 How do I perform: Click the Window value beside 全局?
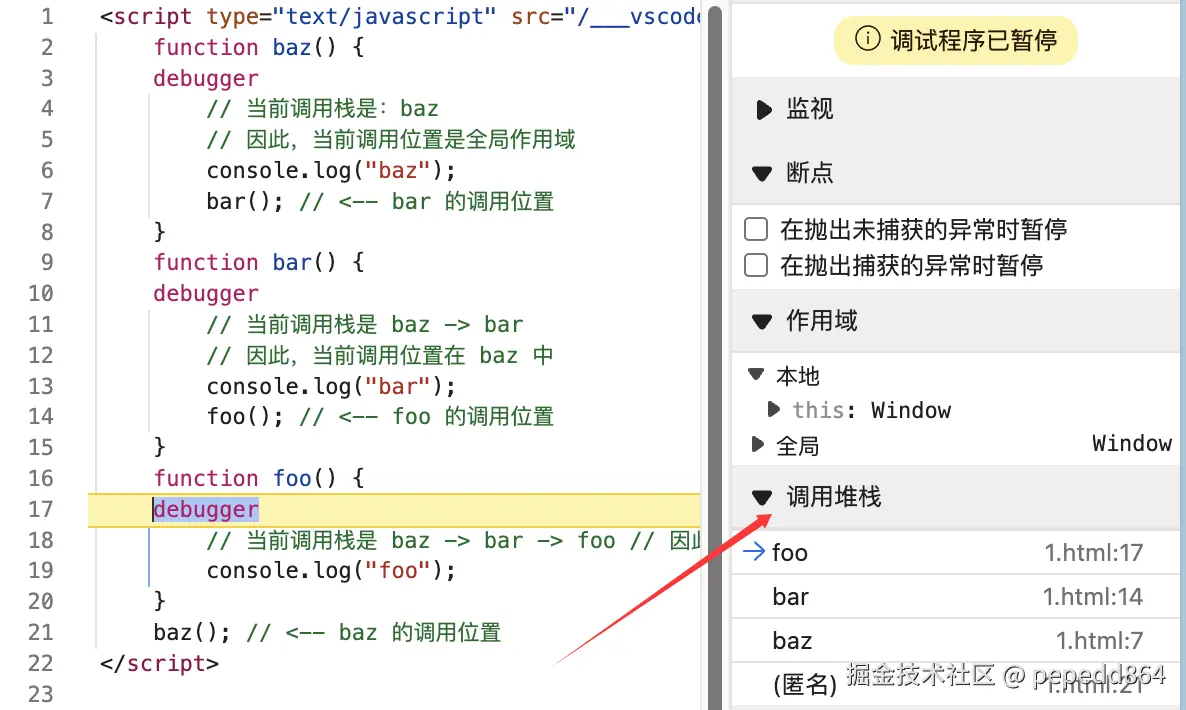pos(1132,443)
